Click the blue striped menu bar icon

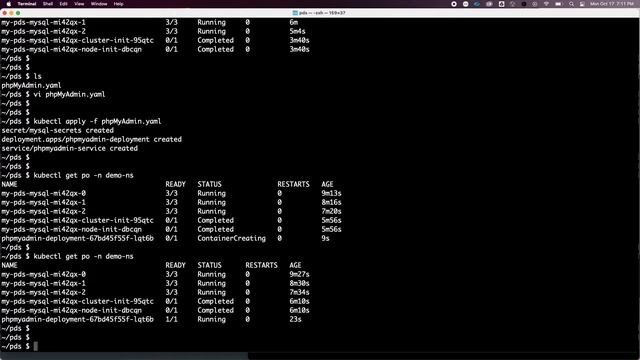click(x=477, y=4)
